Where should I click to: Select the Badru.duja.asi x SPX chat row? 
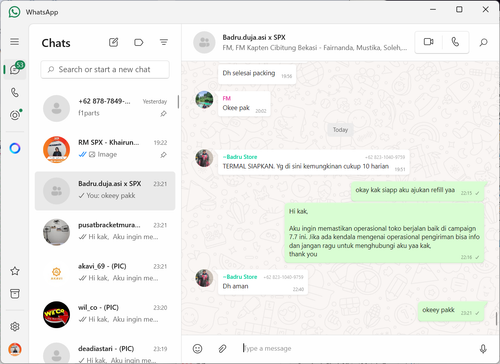105,191
